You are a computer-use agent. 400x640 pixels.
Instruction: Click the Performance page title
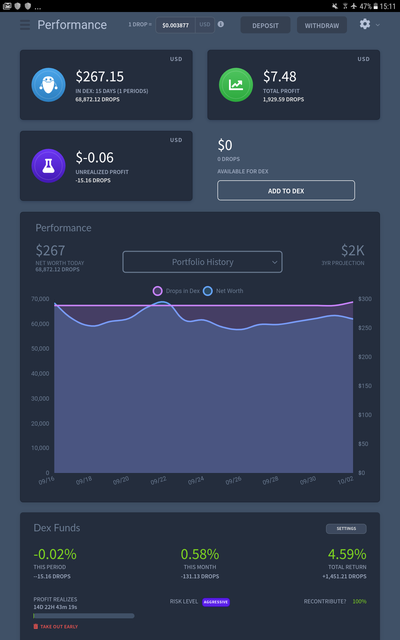[x=72, y=25]
